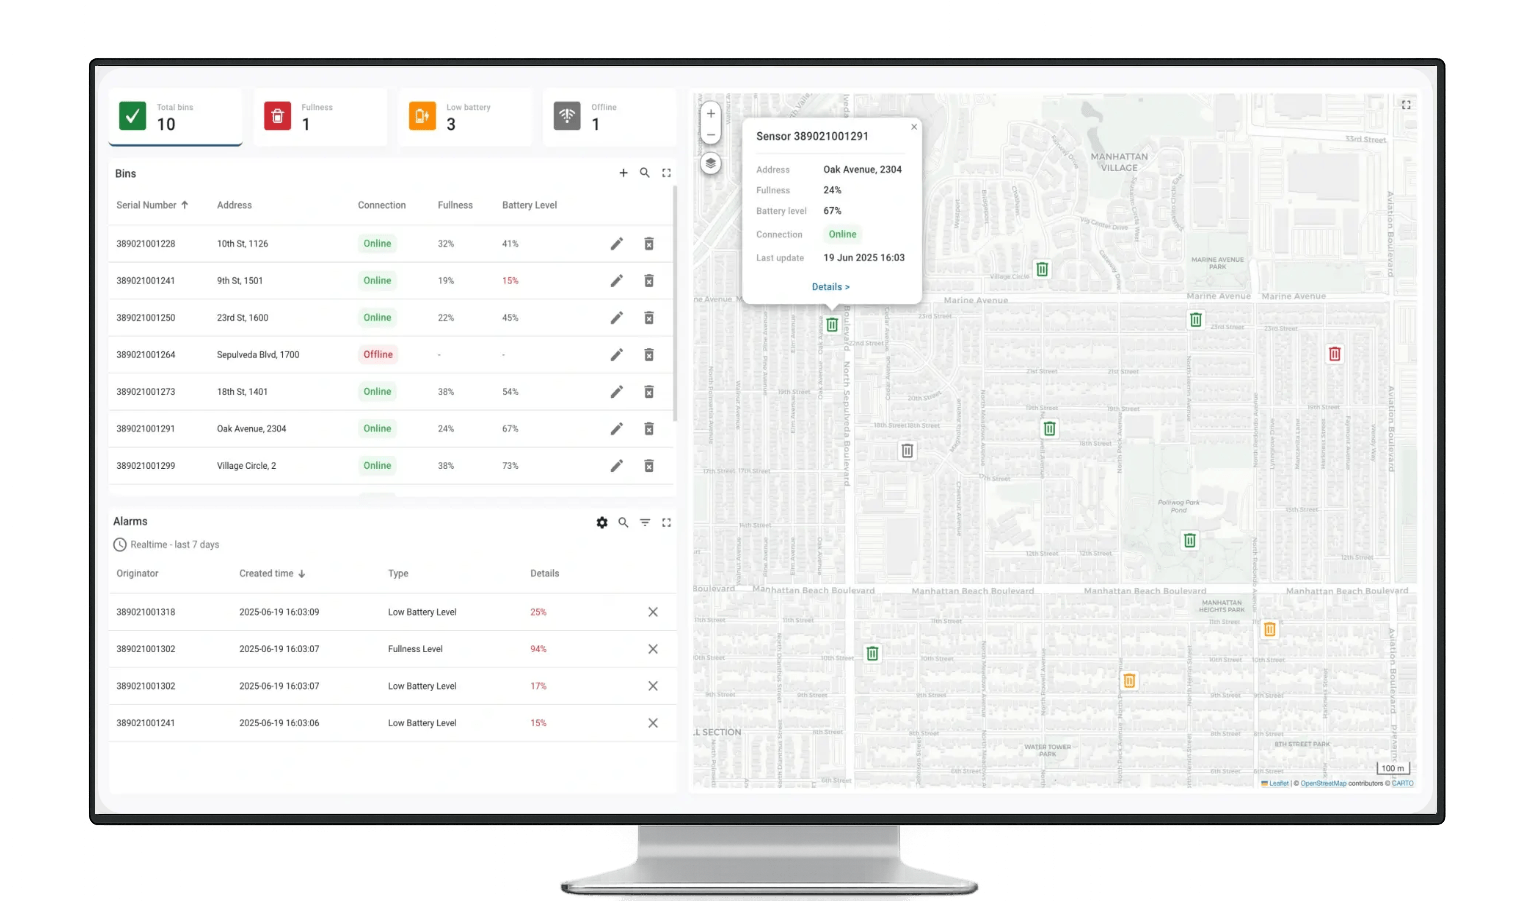Viewport: 1536px width, 901px height.
Task: Expand the Bins panel to fullscreen
Action: pyautogui.click(x=667, y=172)
